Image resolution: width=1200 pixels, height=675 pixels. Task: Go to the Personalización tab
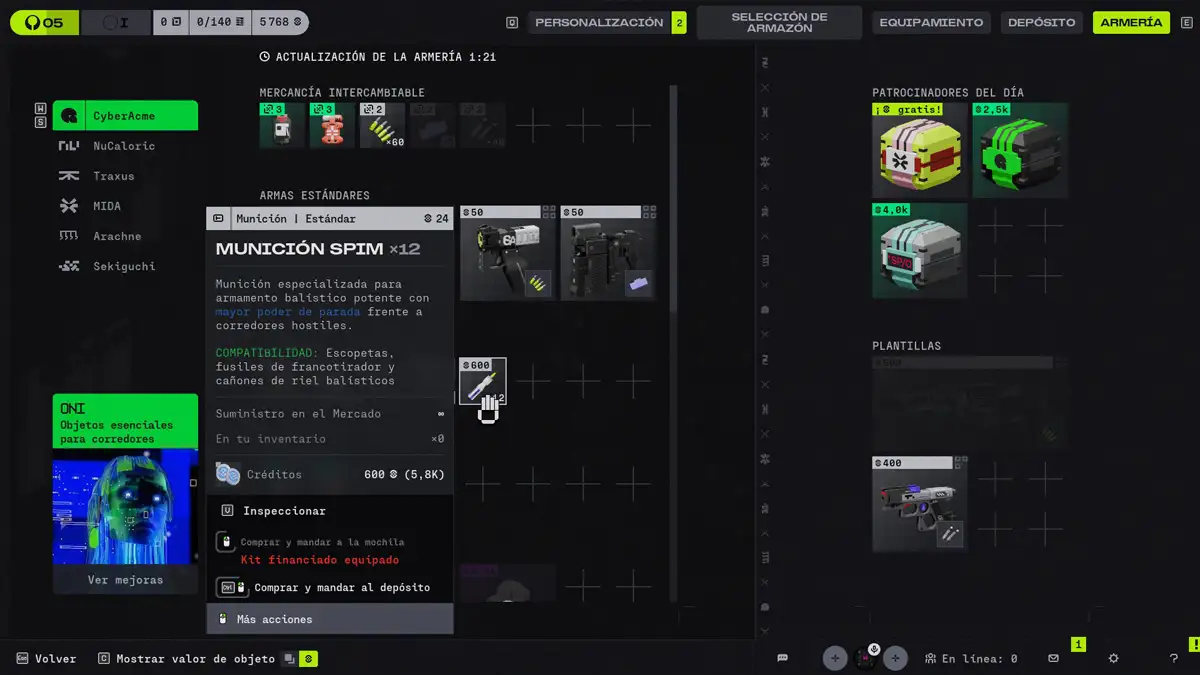coord(598,22)
